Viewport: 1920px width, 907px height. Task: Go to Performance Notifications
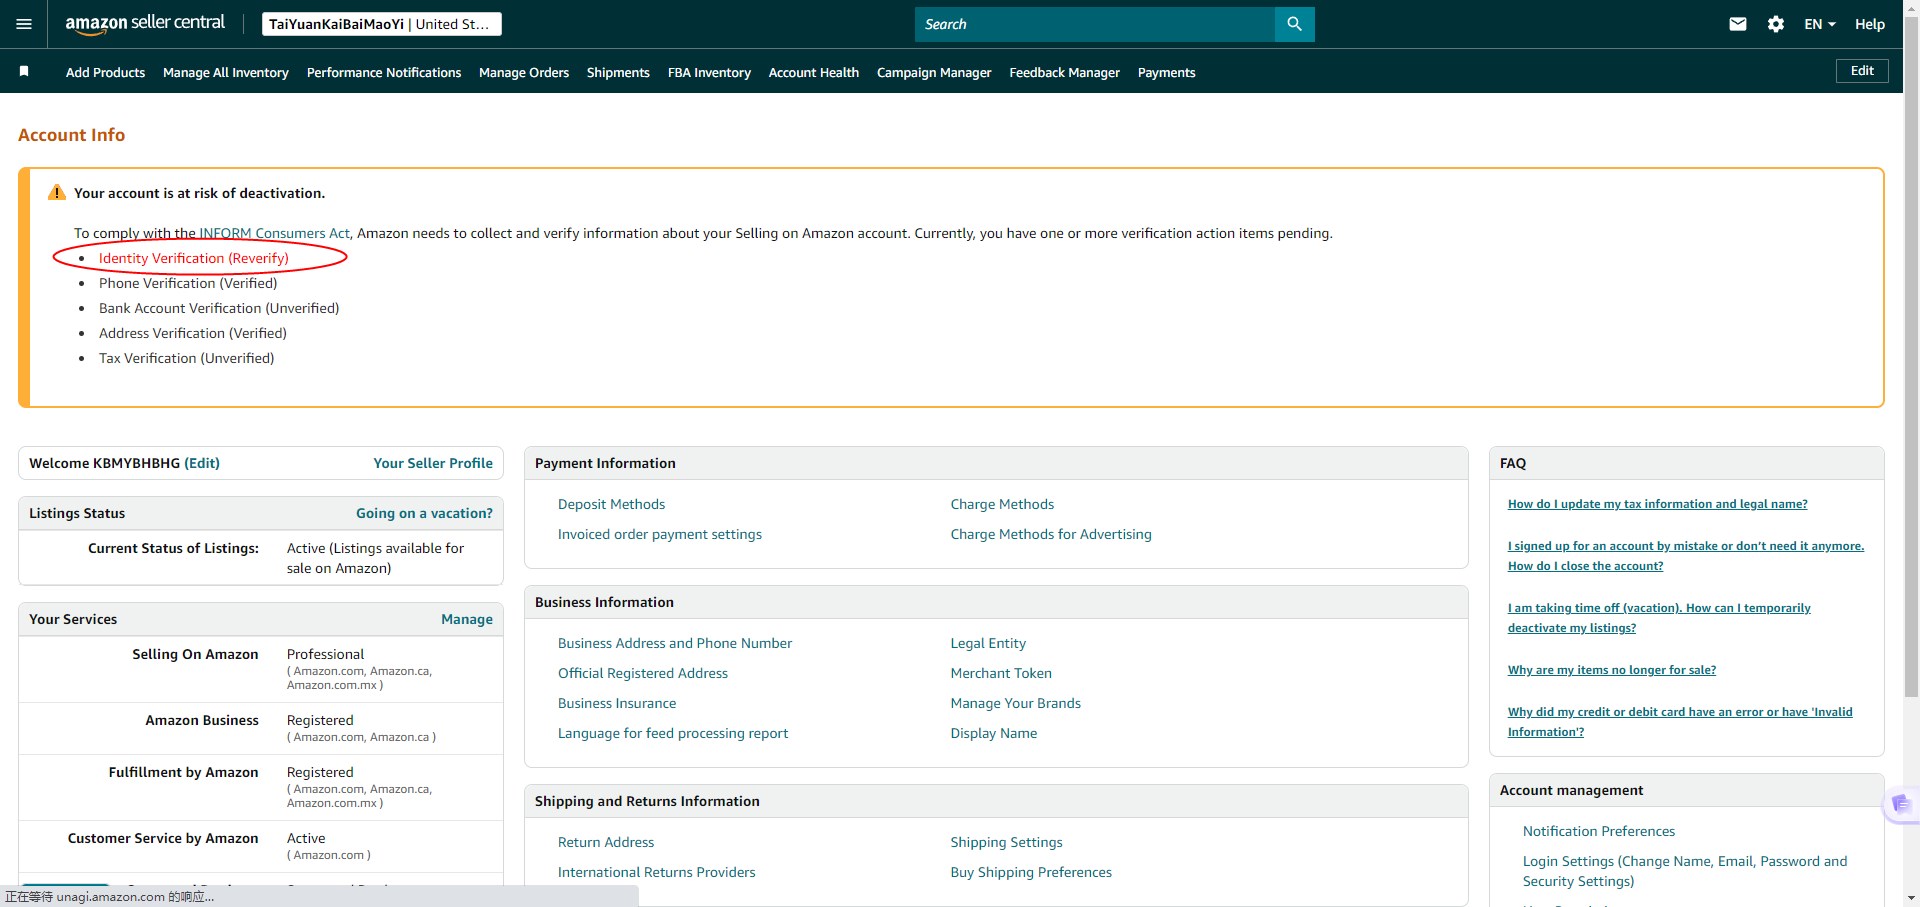pos(384,72)
